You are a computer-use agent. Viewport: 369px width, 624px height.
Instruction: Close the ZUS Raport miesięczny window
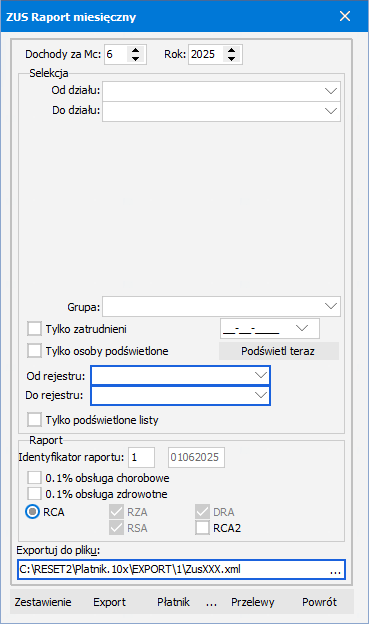[345, 16]
